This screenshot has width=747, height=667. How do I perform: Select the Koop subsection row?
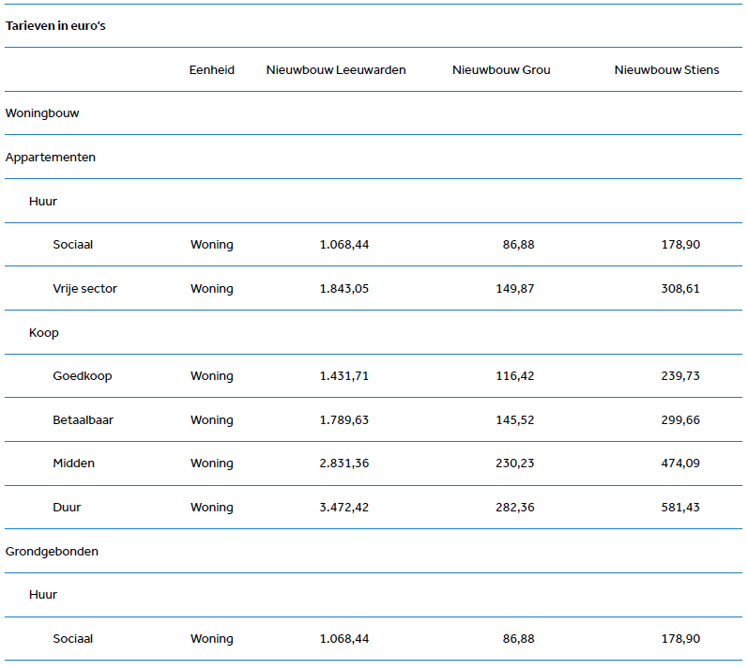[44, 332]
